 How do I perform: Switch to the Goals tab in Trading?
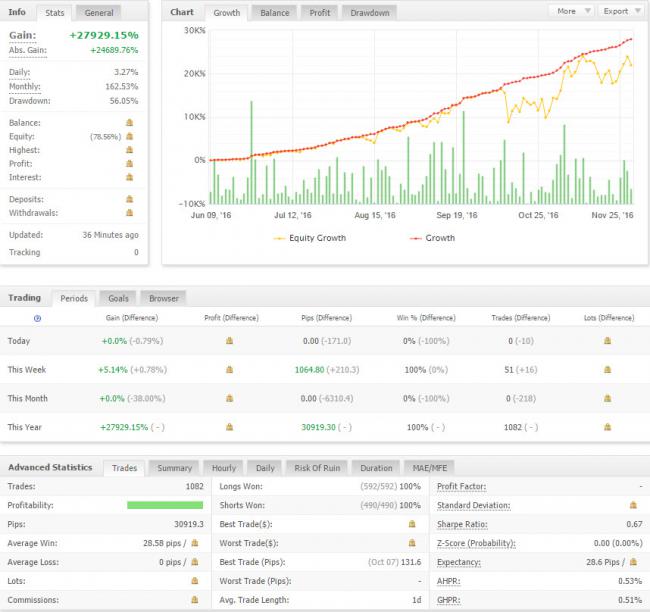click(x=117, y=298)
